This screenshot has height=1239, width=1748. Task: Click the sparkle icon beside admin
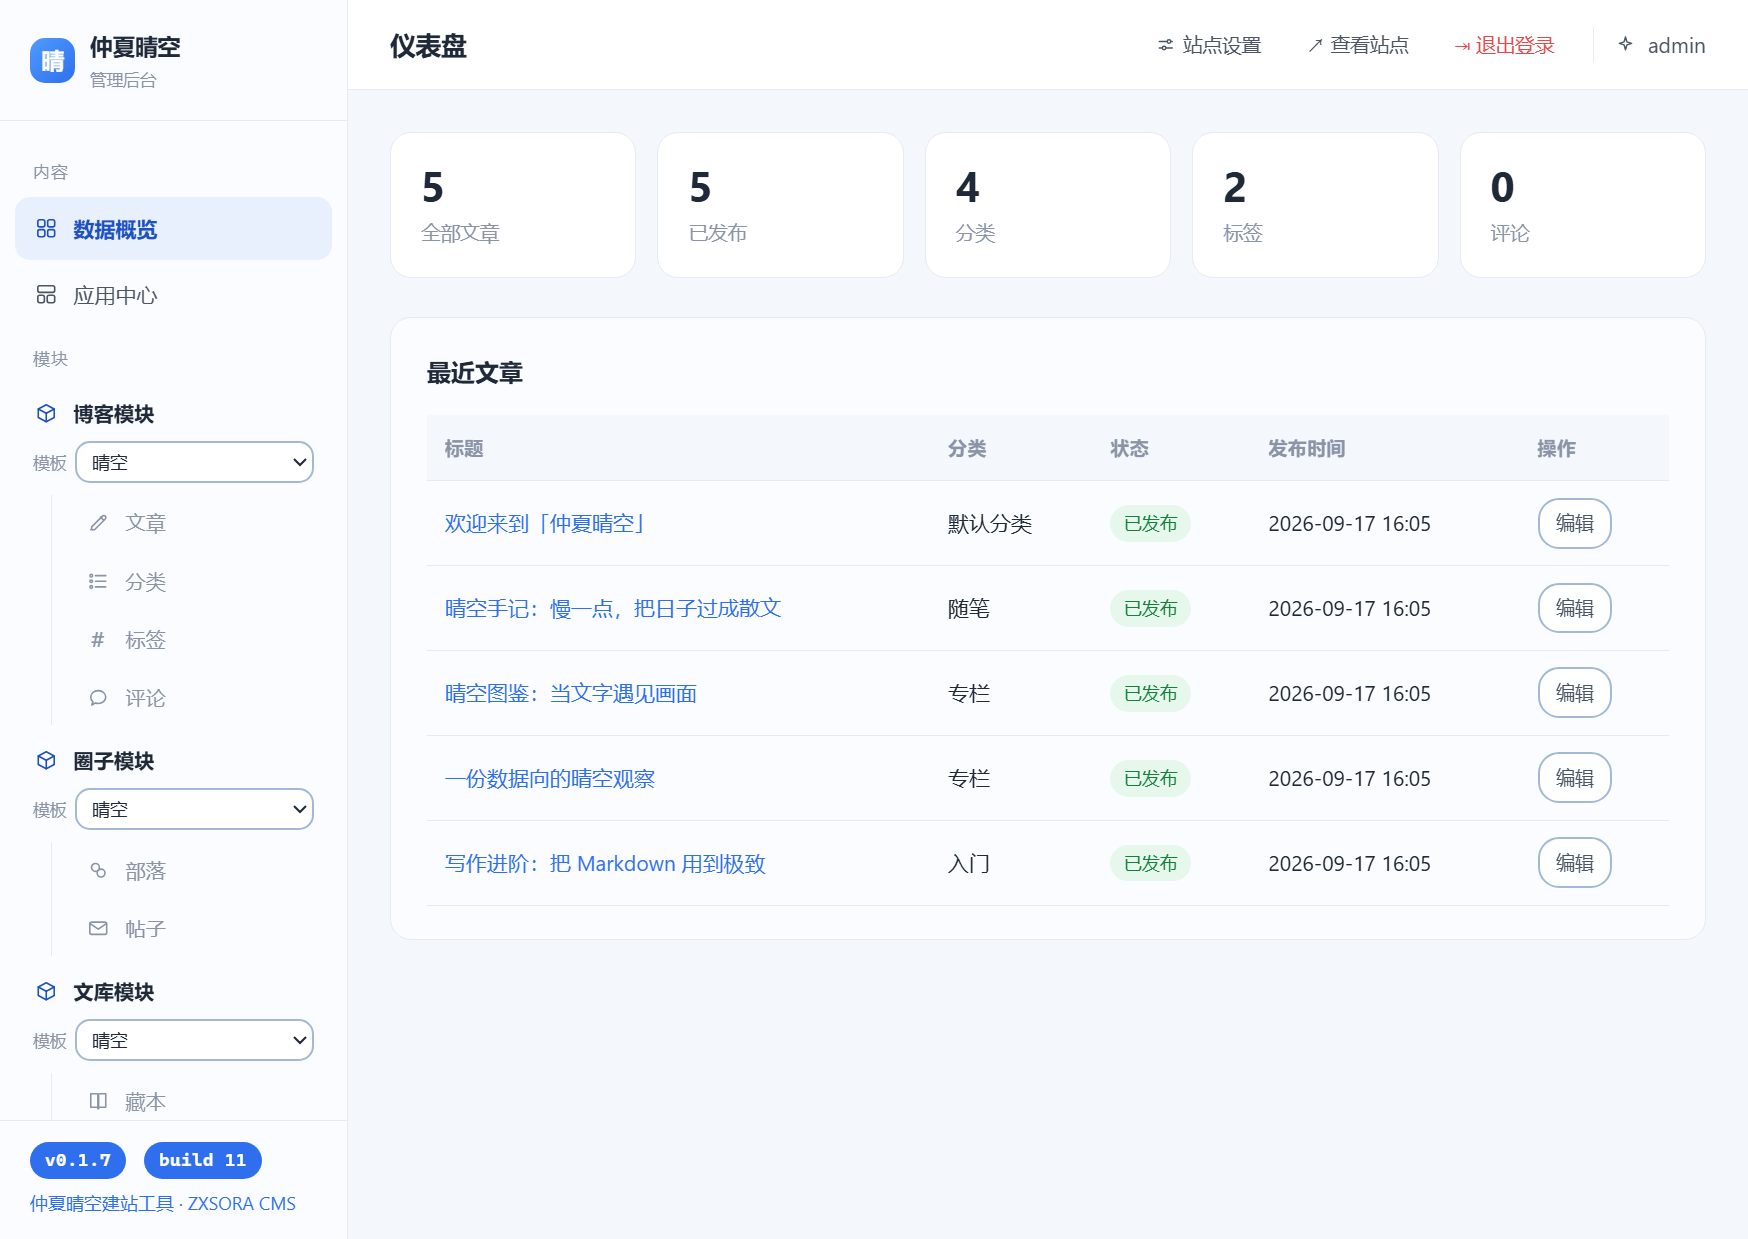1626,44
